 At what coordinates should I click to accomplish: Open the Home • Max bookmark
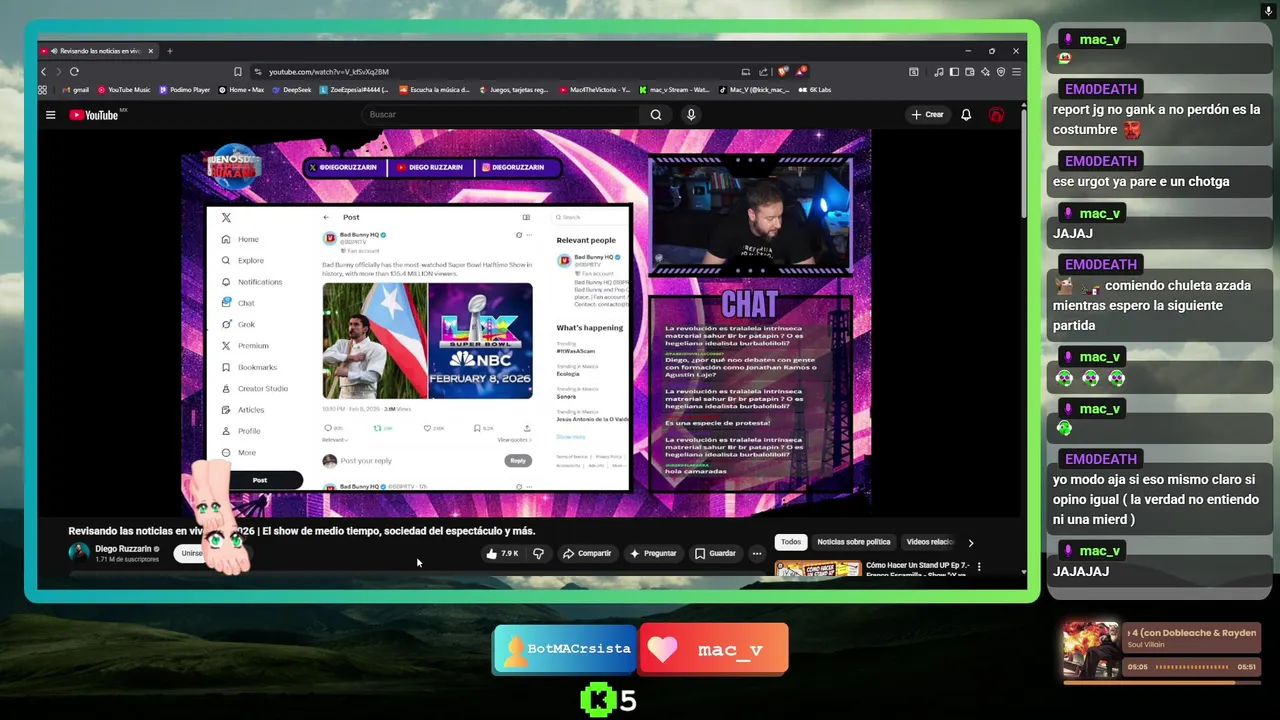point(241,90)
